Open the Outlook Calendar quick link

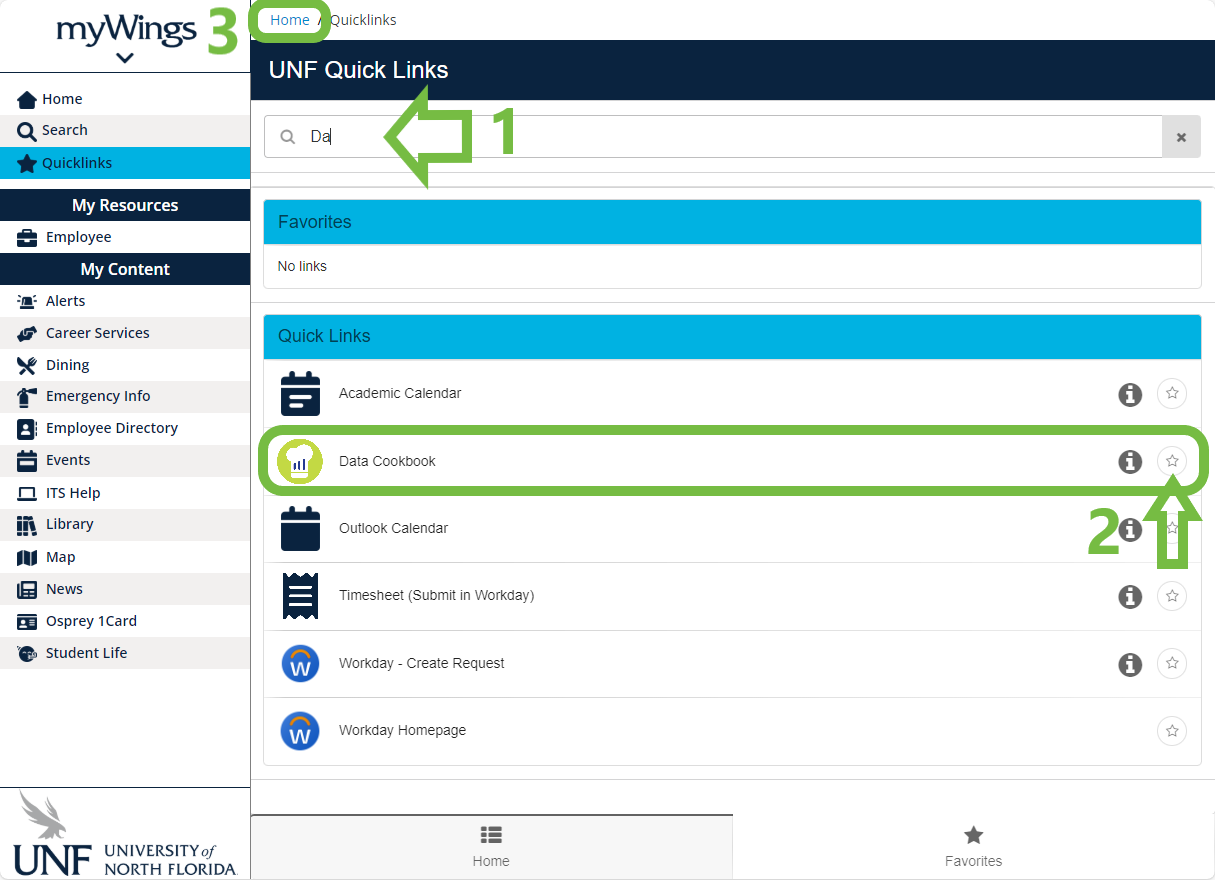coord(393,528)
